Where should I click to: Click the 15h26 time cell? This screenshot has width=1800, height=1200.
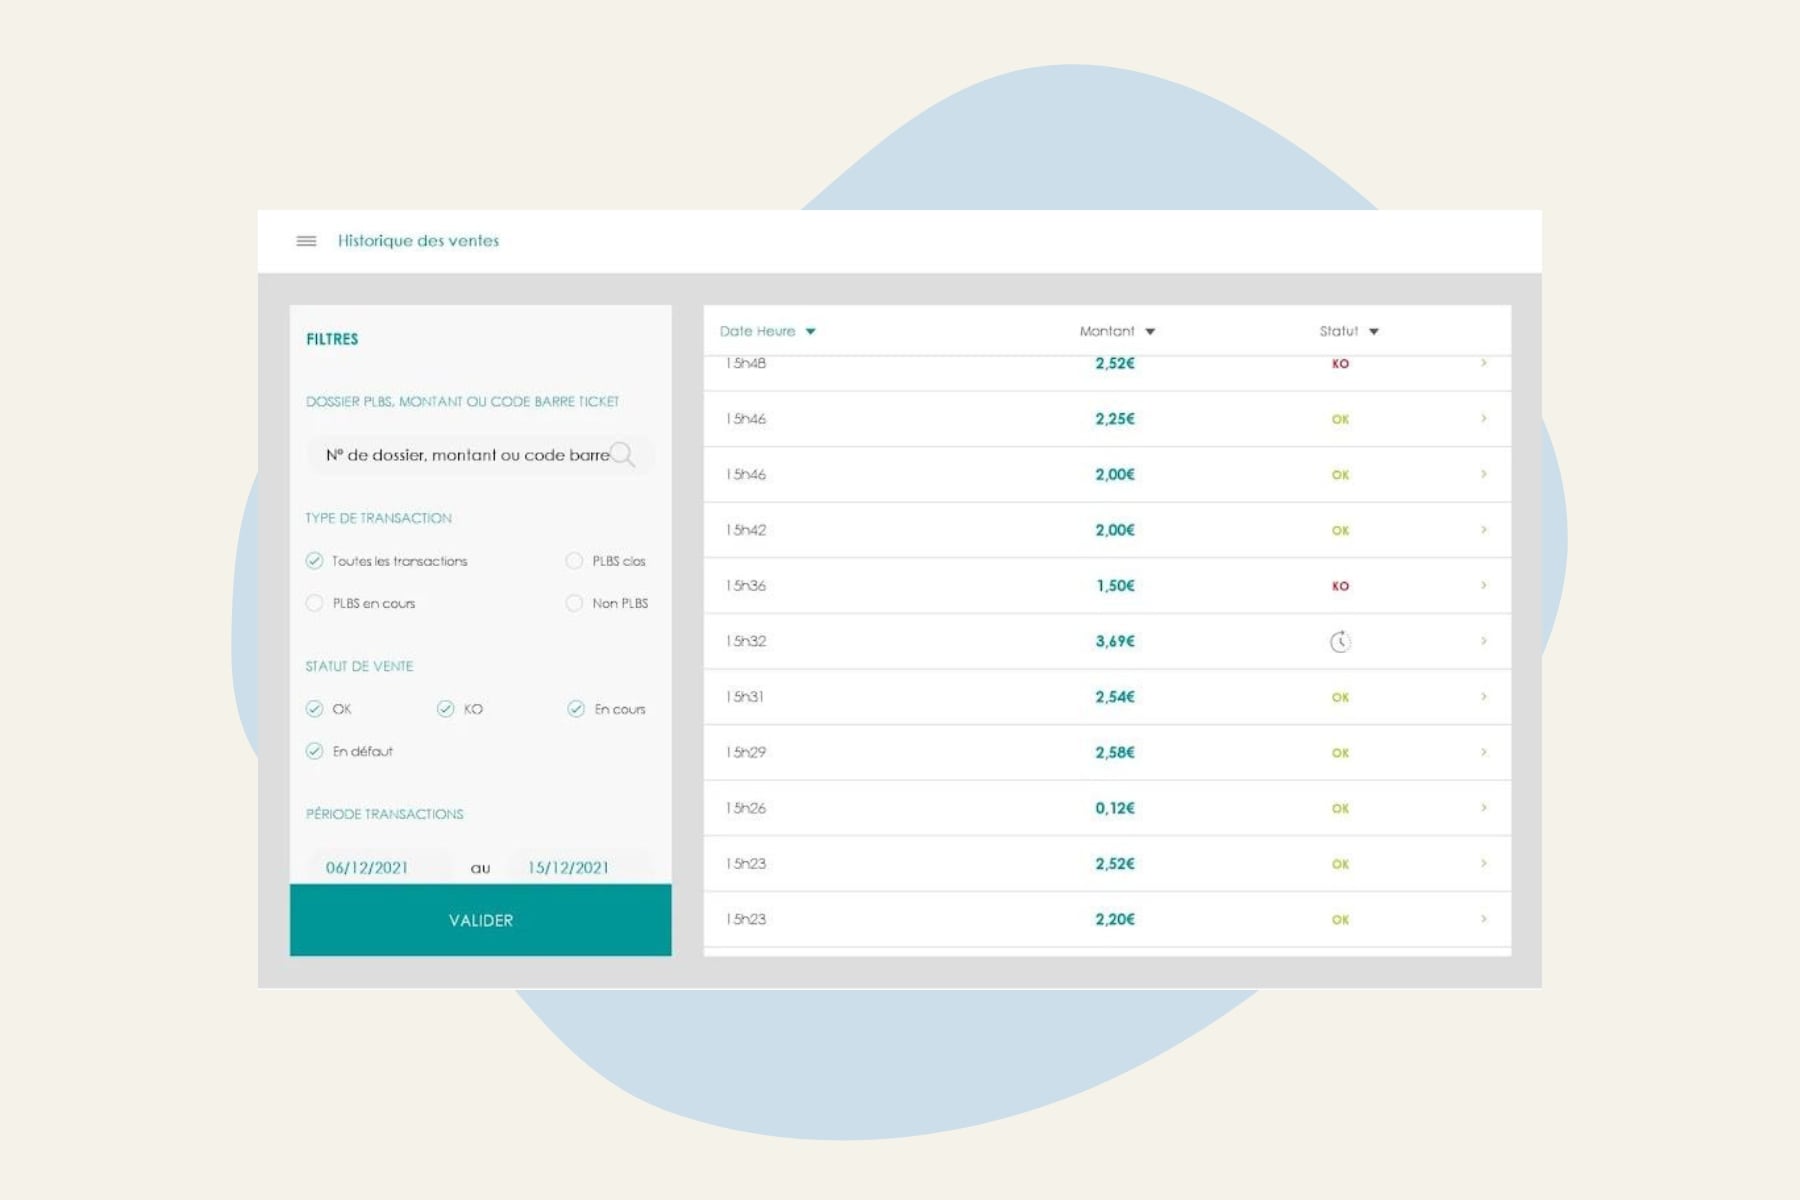(x=746, y=808)
